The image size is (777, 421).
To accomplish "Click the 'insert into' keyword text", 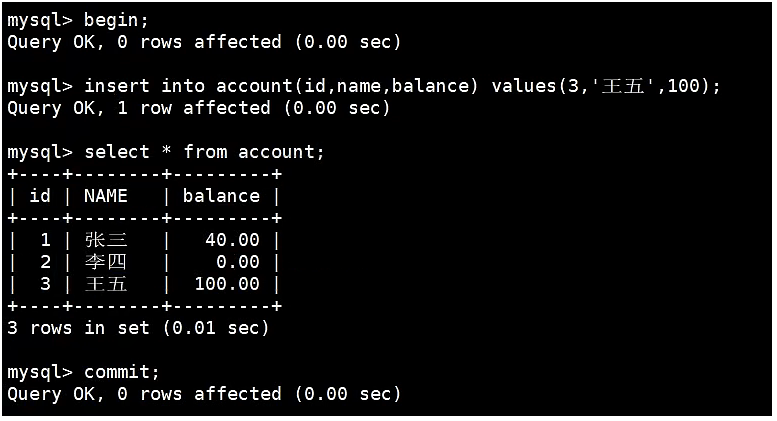I will [144, 86].
